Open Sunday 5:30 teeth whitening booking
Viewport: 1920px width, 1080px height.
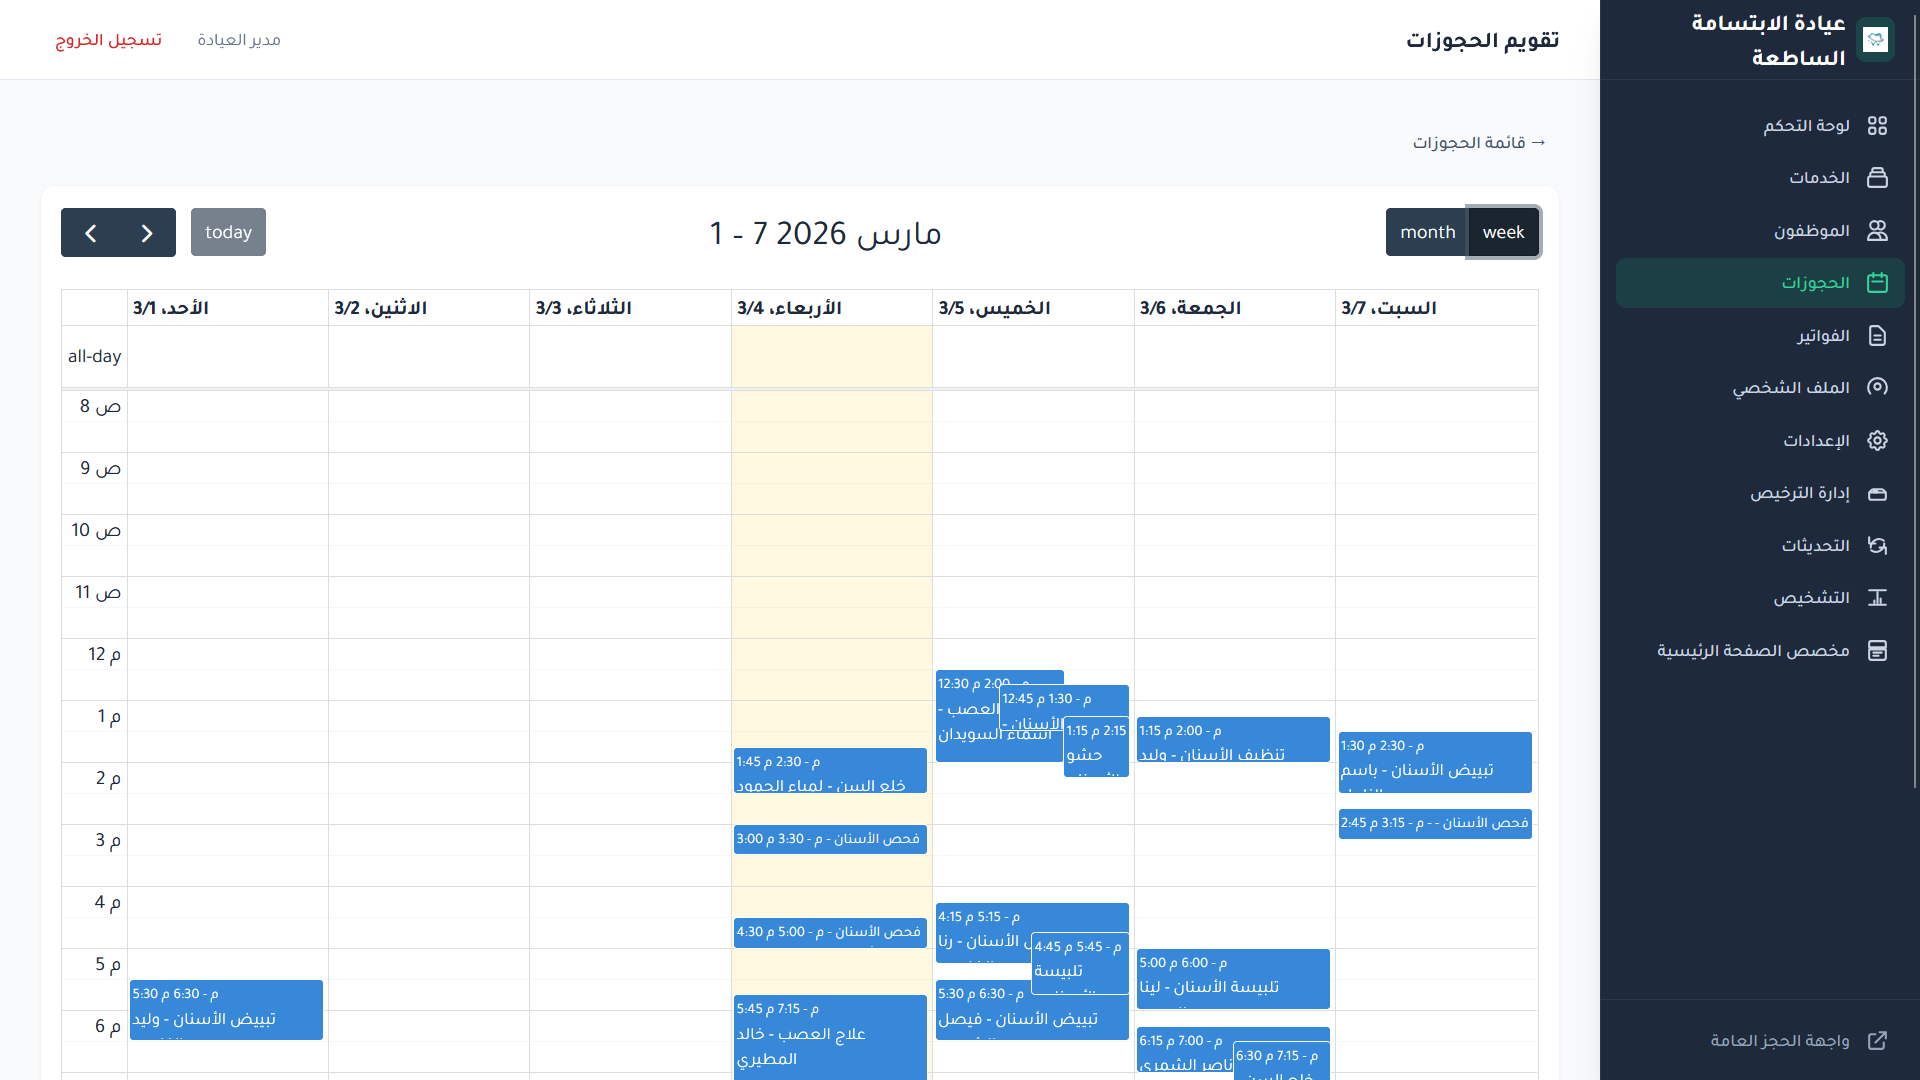tap(226, 1010)
